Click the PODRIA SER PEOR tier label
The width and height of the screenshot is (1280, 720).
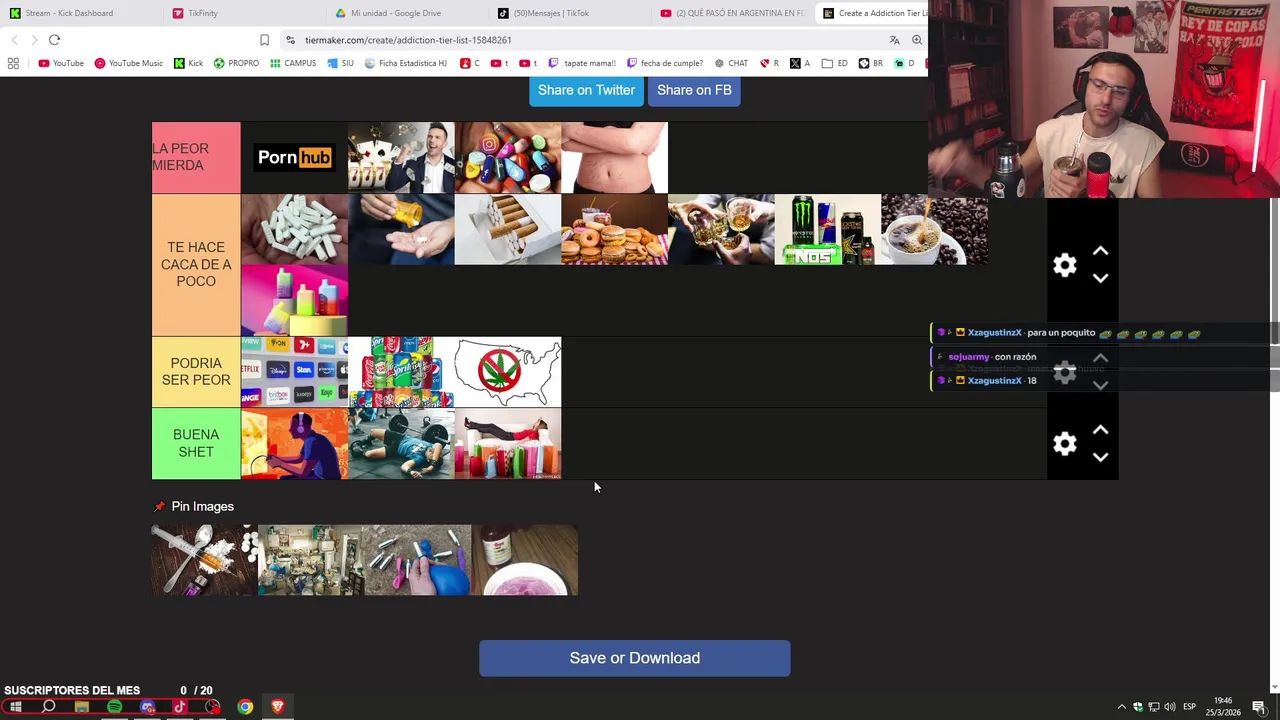(x=196, y=372)
